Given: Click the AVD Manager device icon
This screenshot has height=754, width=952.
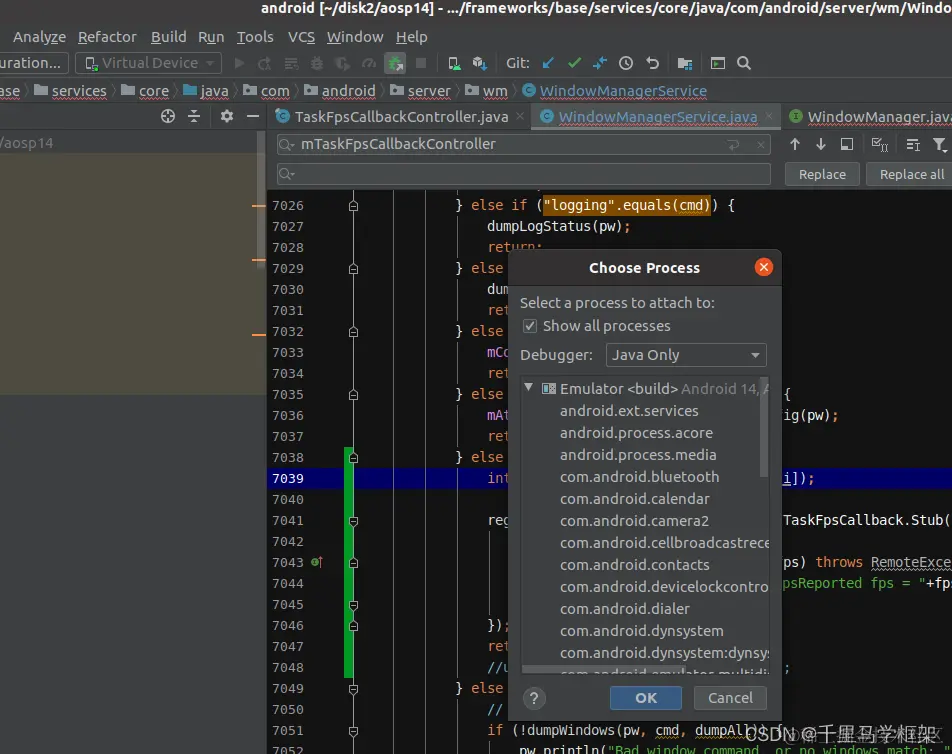Looking at the screenshot, I should pos(454,63).
